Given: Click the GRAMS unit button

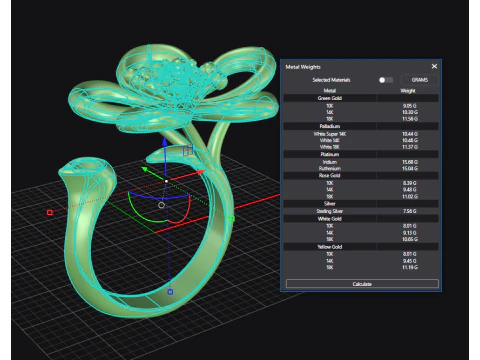Looking at the screenshot, I should (x=420, y=80).
